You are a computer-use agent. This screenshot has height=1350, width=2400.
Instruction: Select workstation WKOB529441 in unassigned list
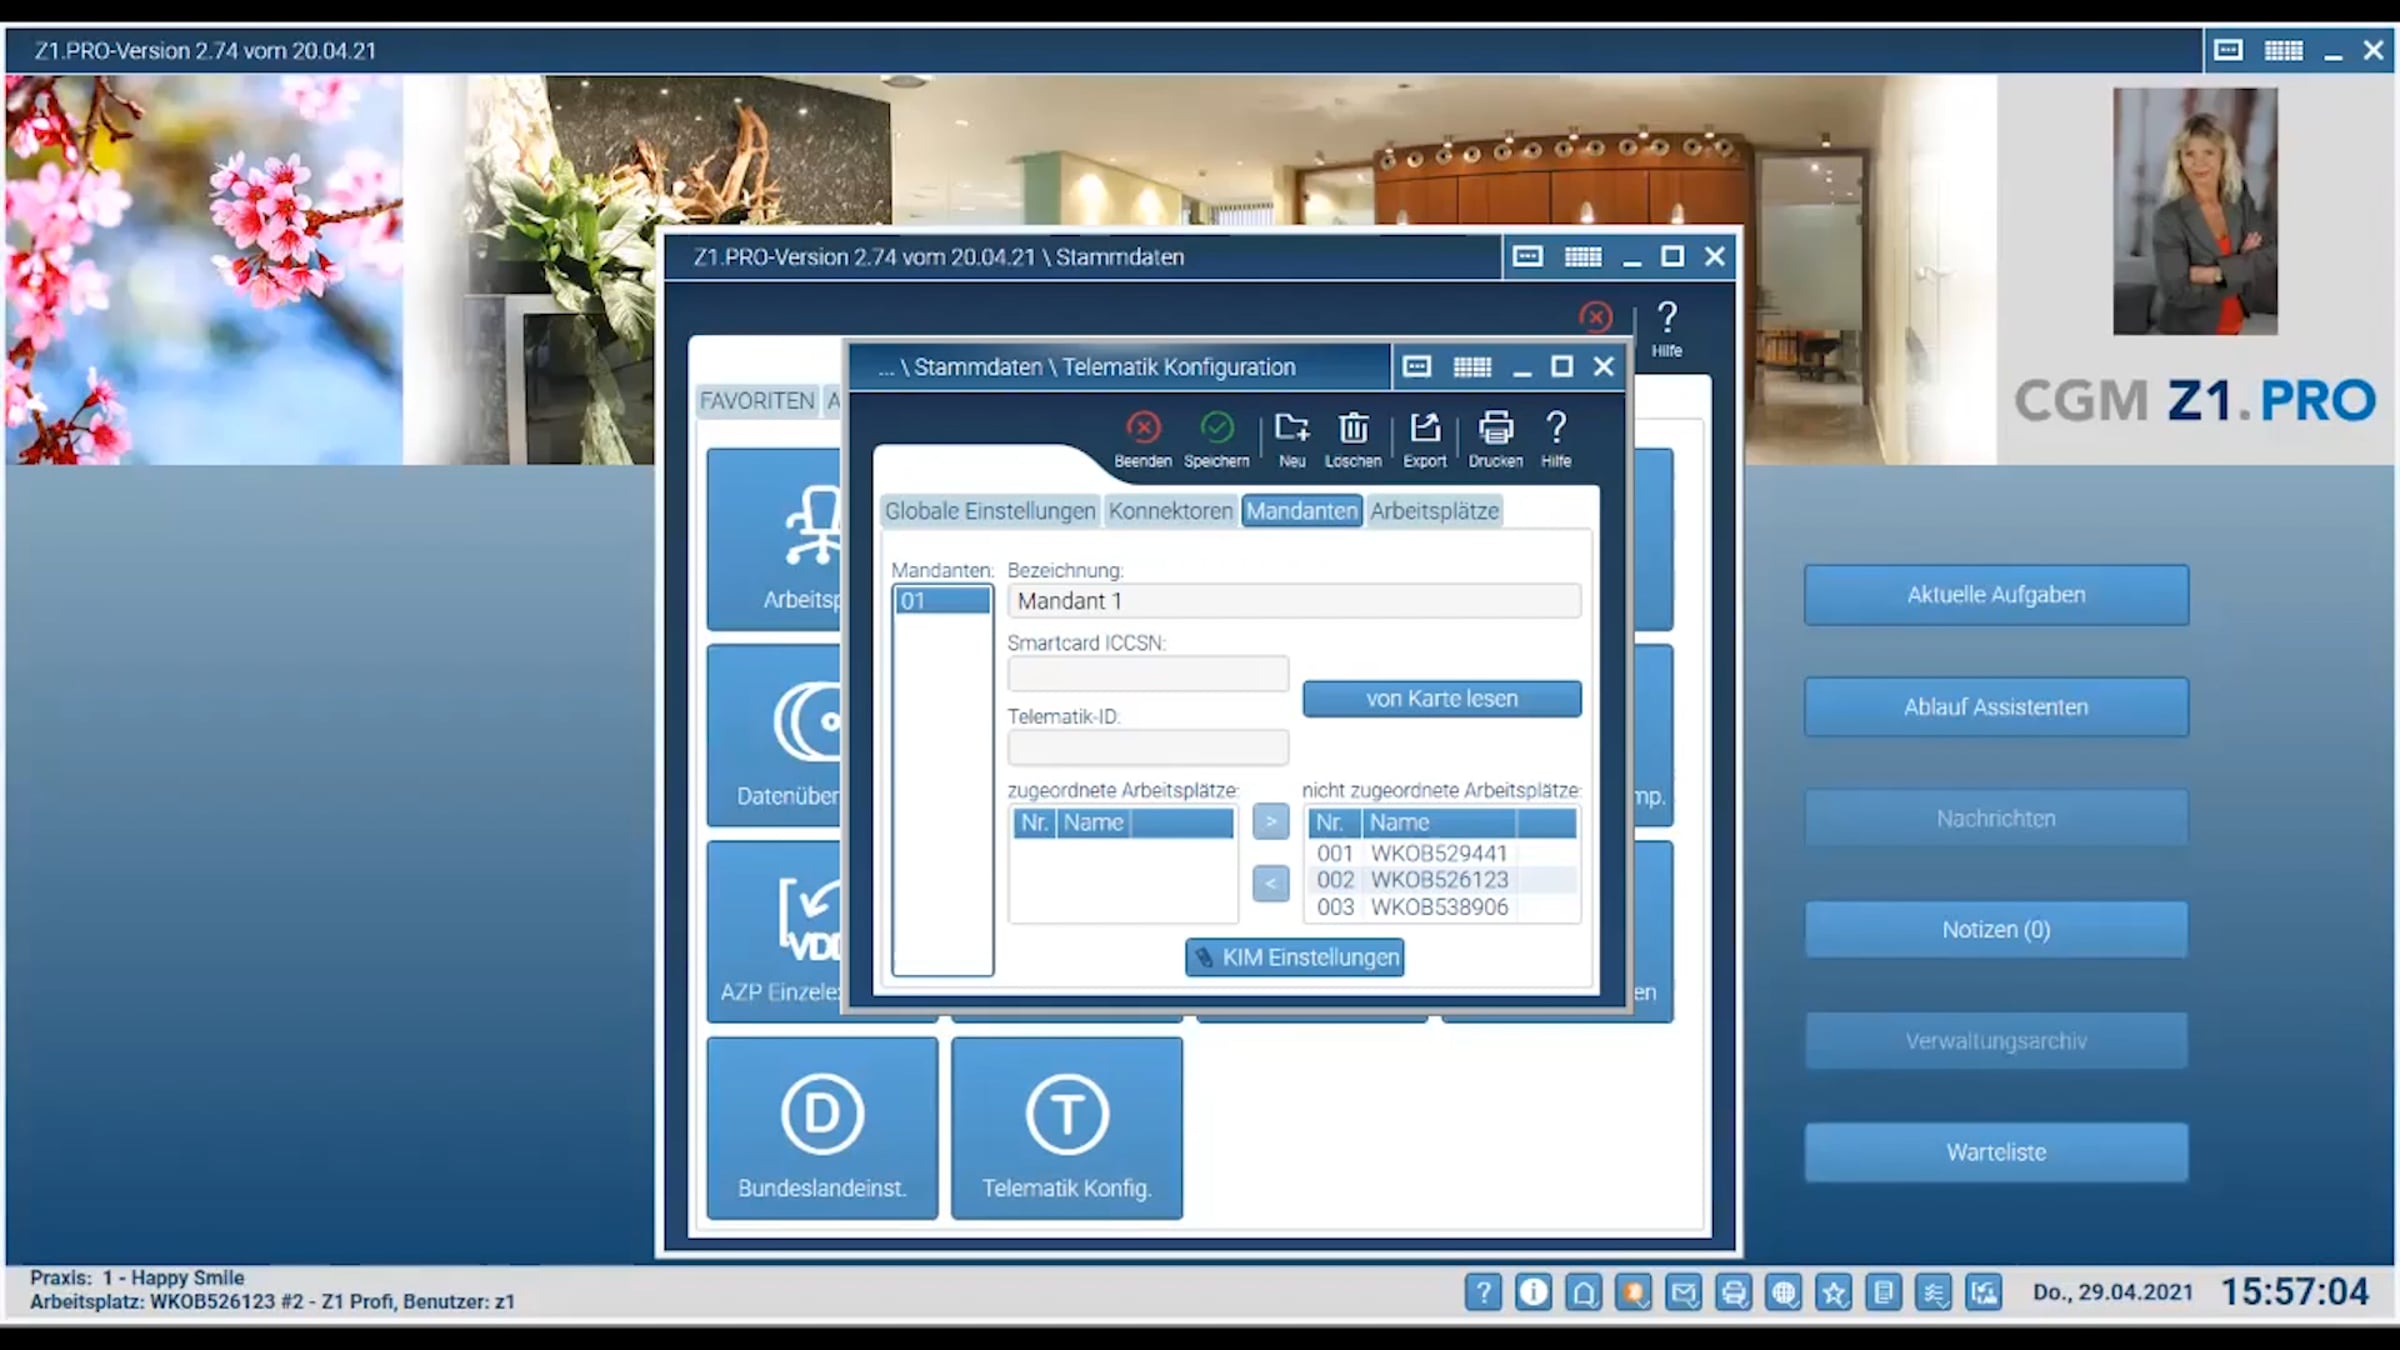click(x=1438, y=853)
